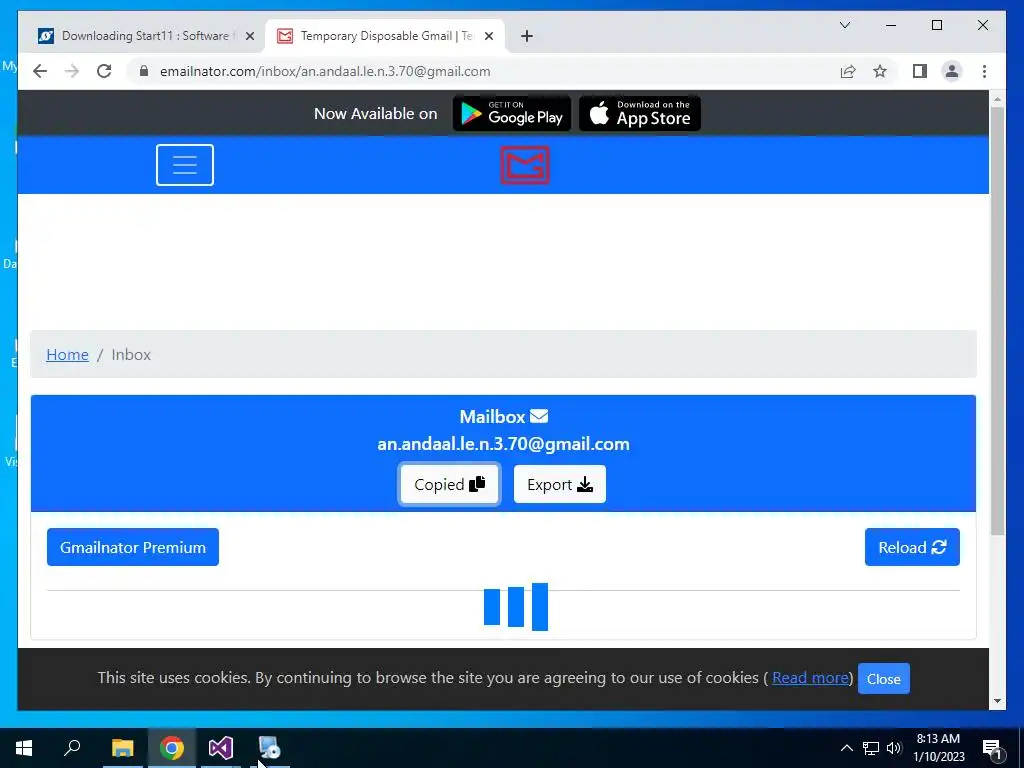Share this page using the share icon
Viewport: 1024px width, 768px height.
tap(848, 71)
